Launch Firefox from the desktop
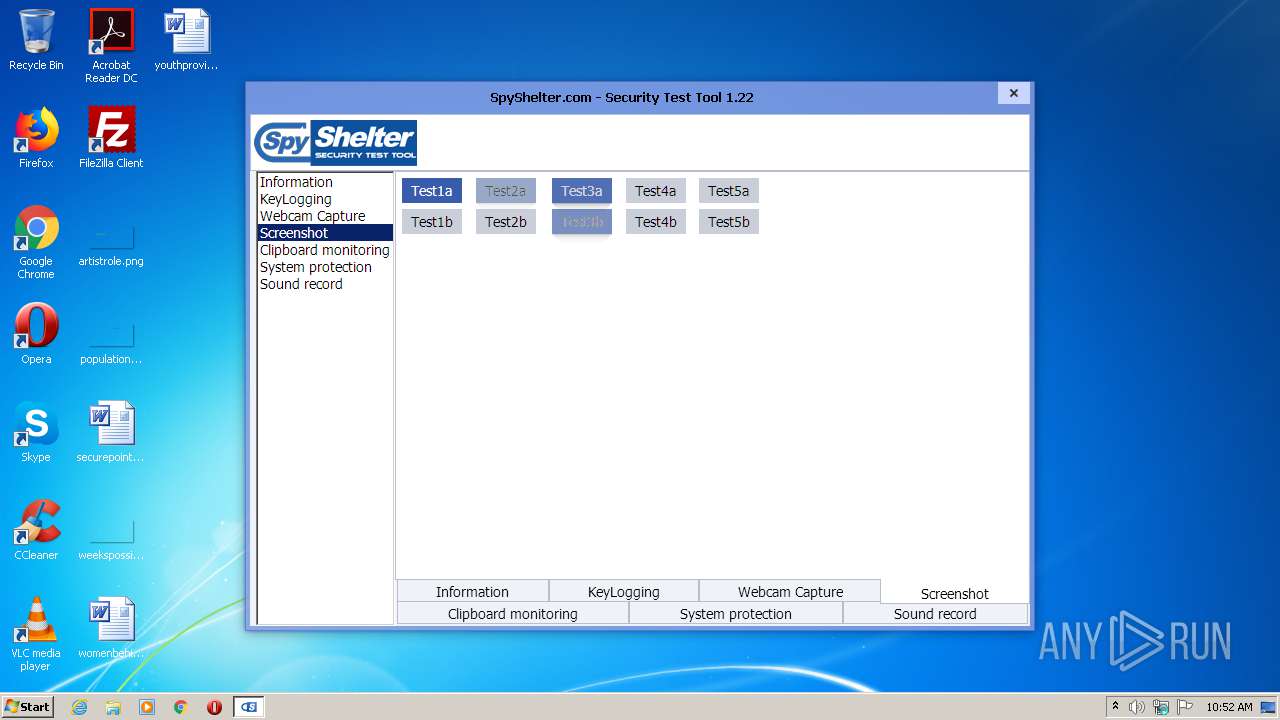 pos(36,138)
